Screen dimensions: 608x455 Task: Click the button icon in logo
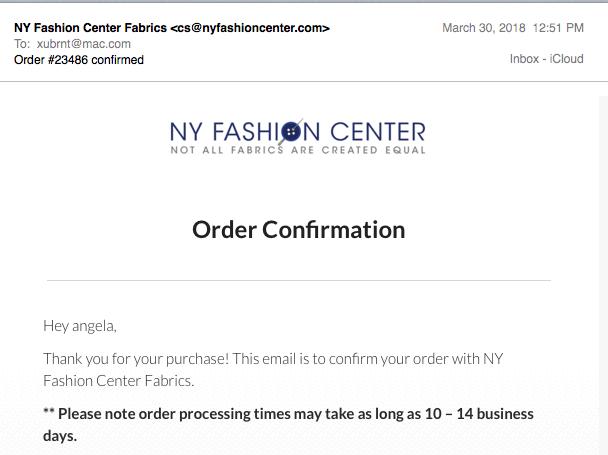pyautogui.click(x=292, y=131)
